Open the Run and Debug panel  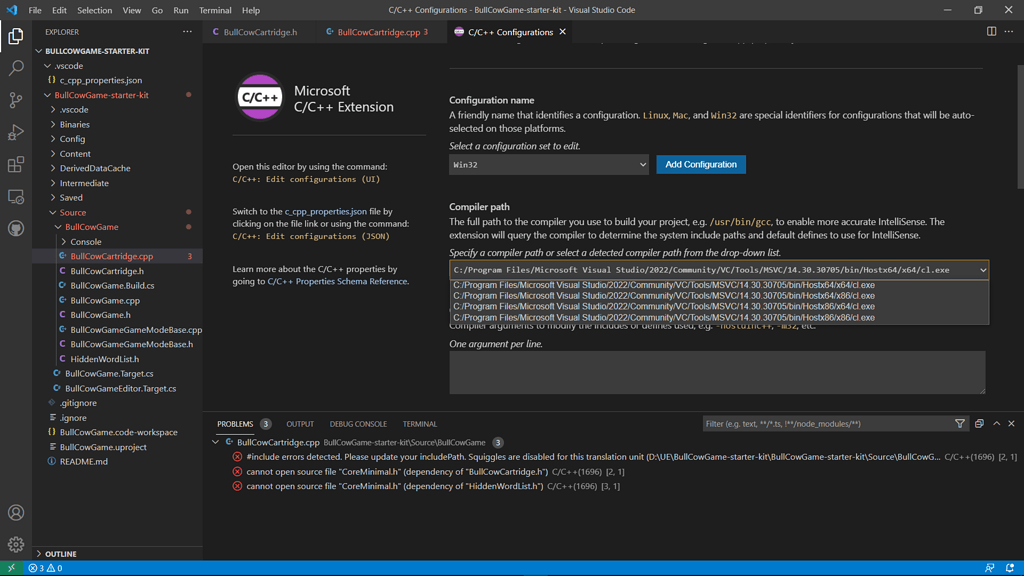[x=15, y=132]
